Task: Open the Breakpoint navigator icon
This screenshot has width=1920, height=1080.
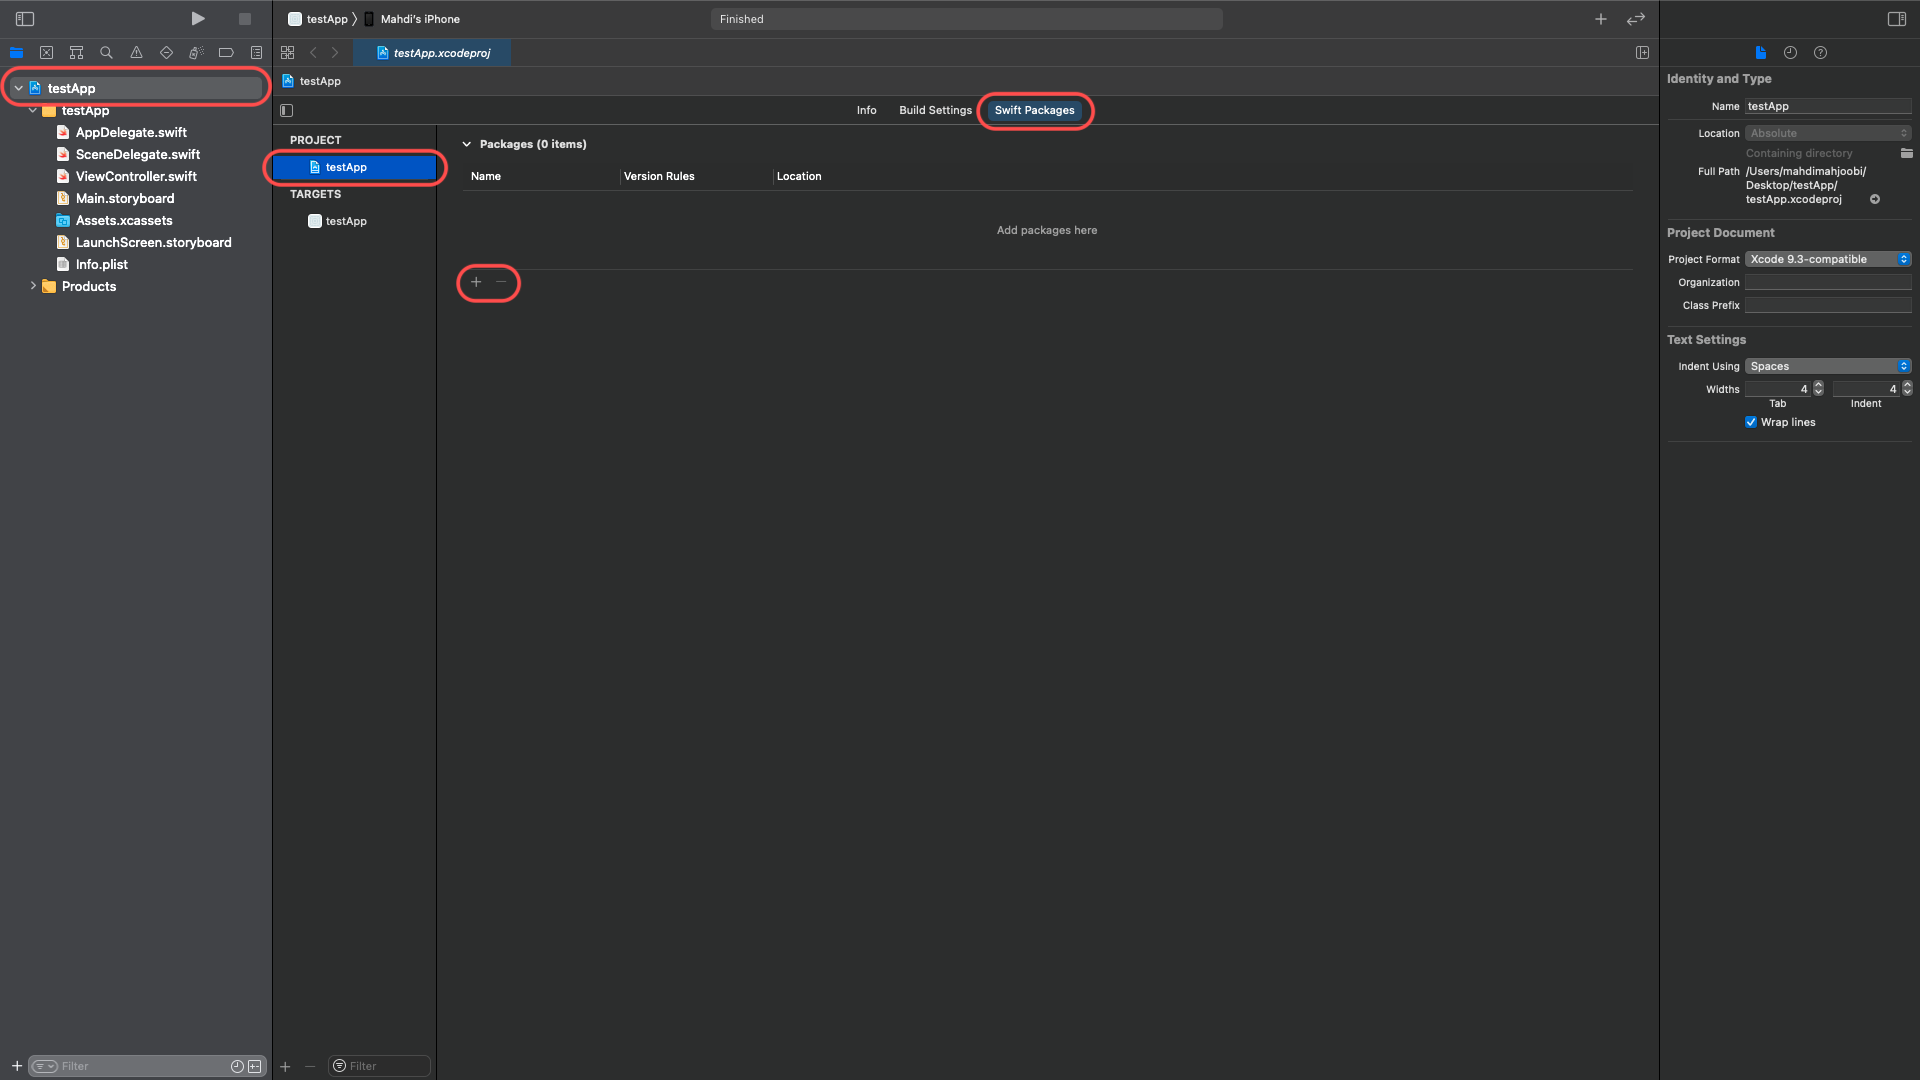Action: pyautogui.click(x=226, y=53)
